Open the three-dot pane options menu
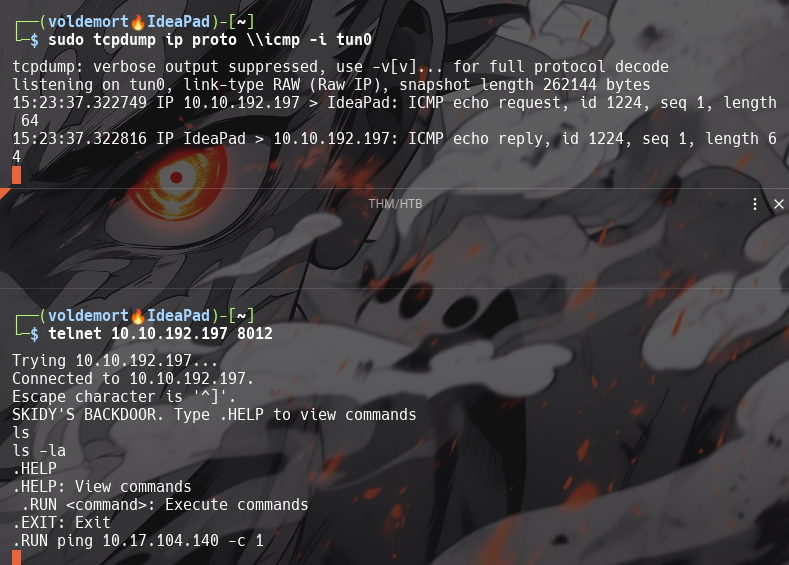The width and height of the screenshot is (789, 565). coord(755,204)
